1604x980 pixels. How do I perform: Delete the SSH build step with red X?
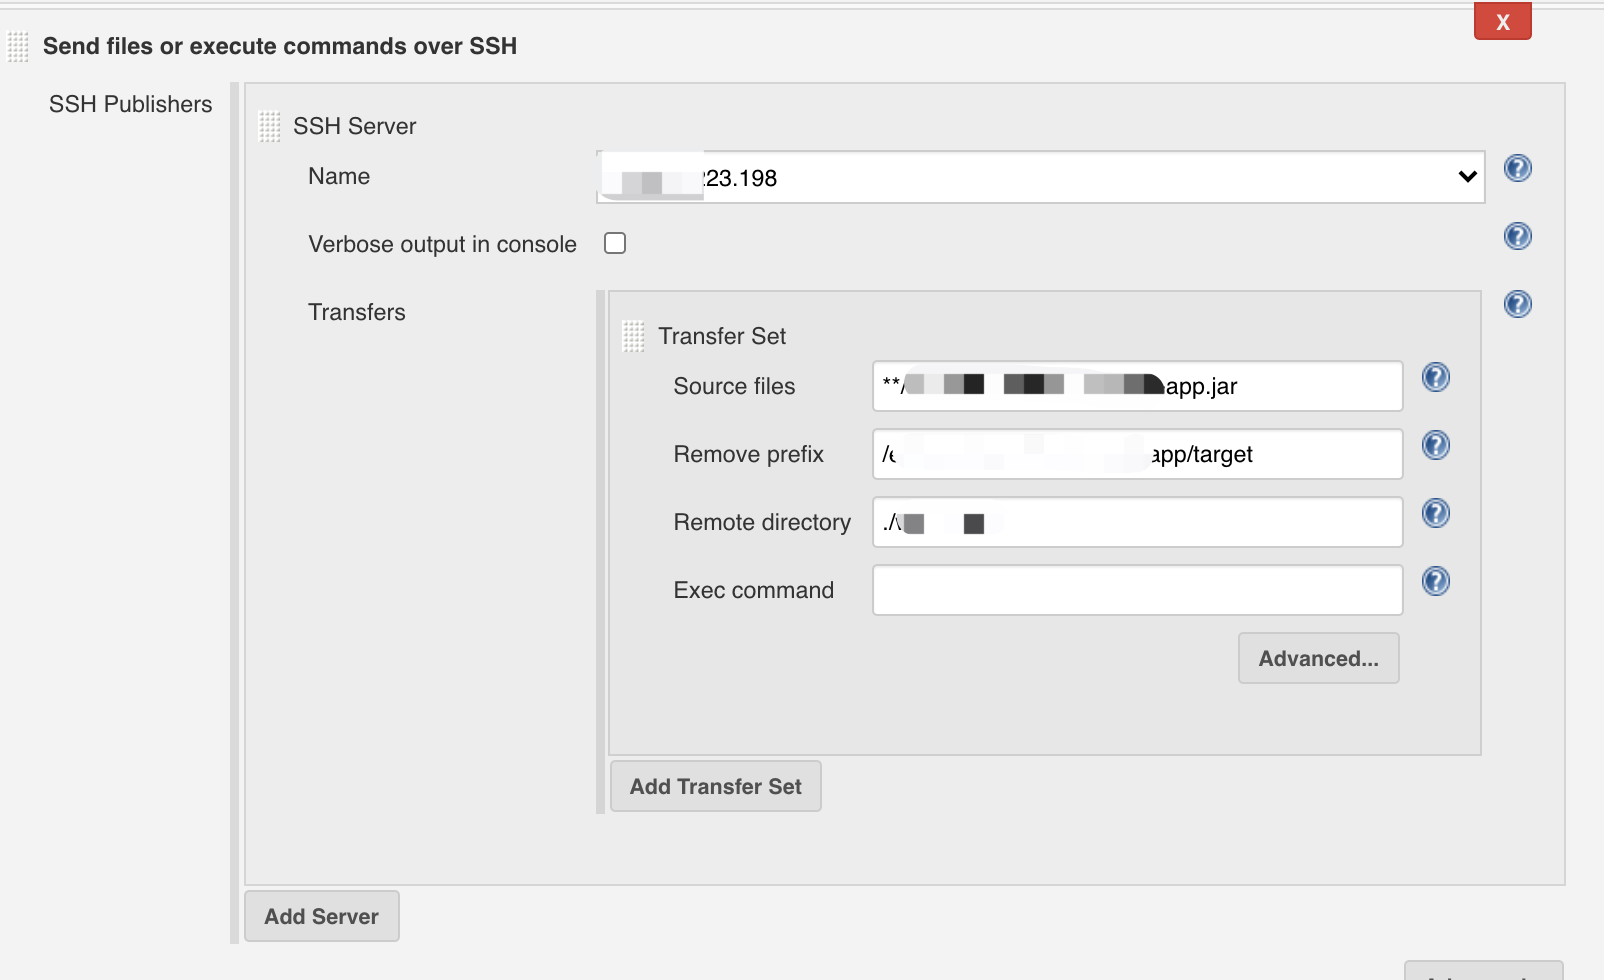[1502, 22]
